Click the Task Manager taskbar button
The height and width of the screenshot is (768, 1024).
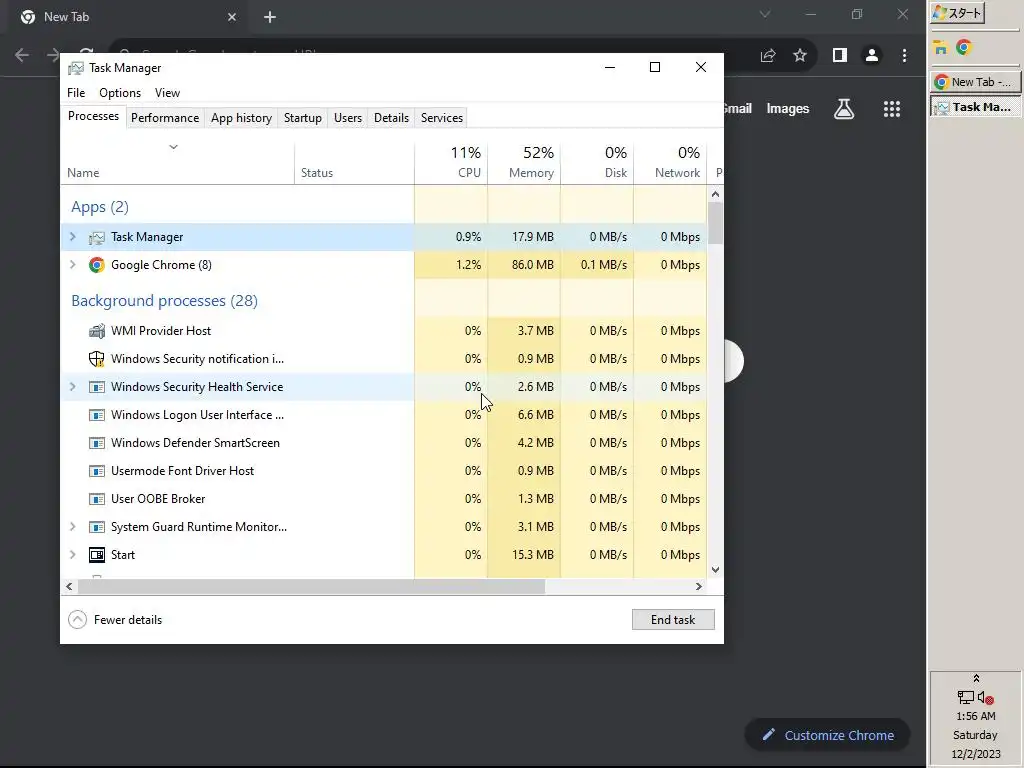pos(973,107)
